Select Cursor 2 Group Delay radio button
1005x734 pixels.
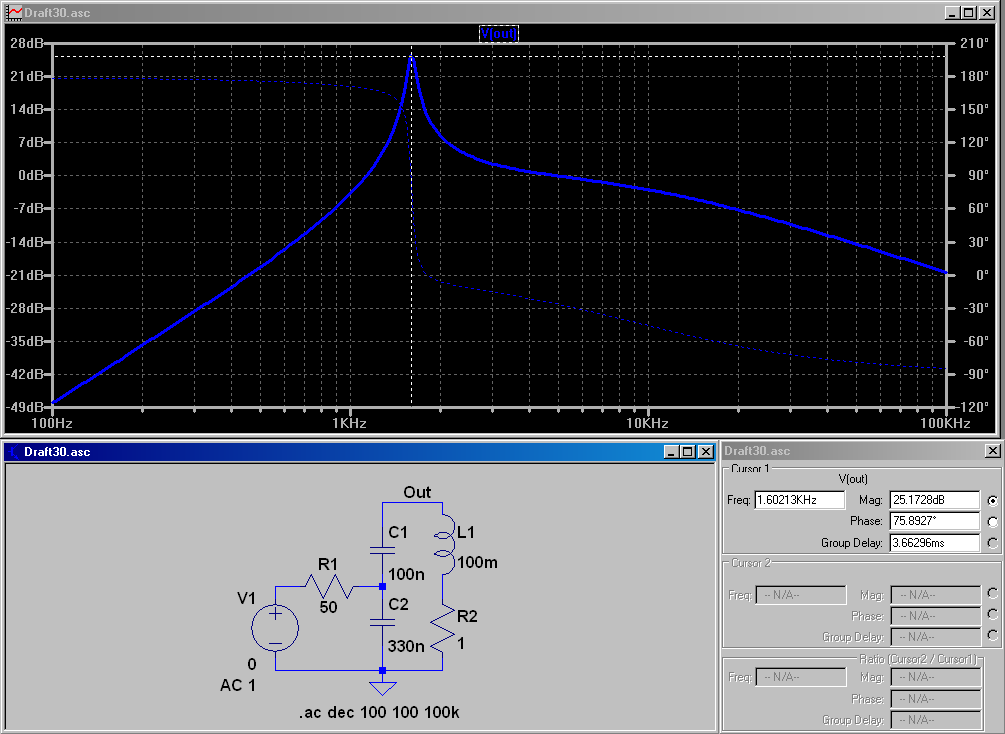coord(993,635)
